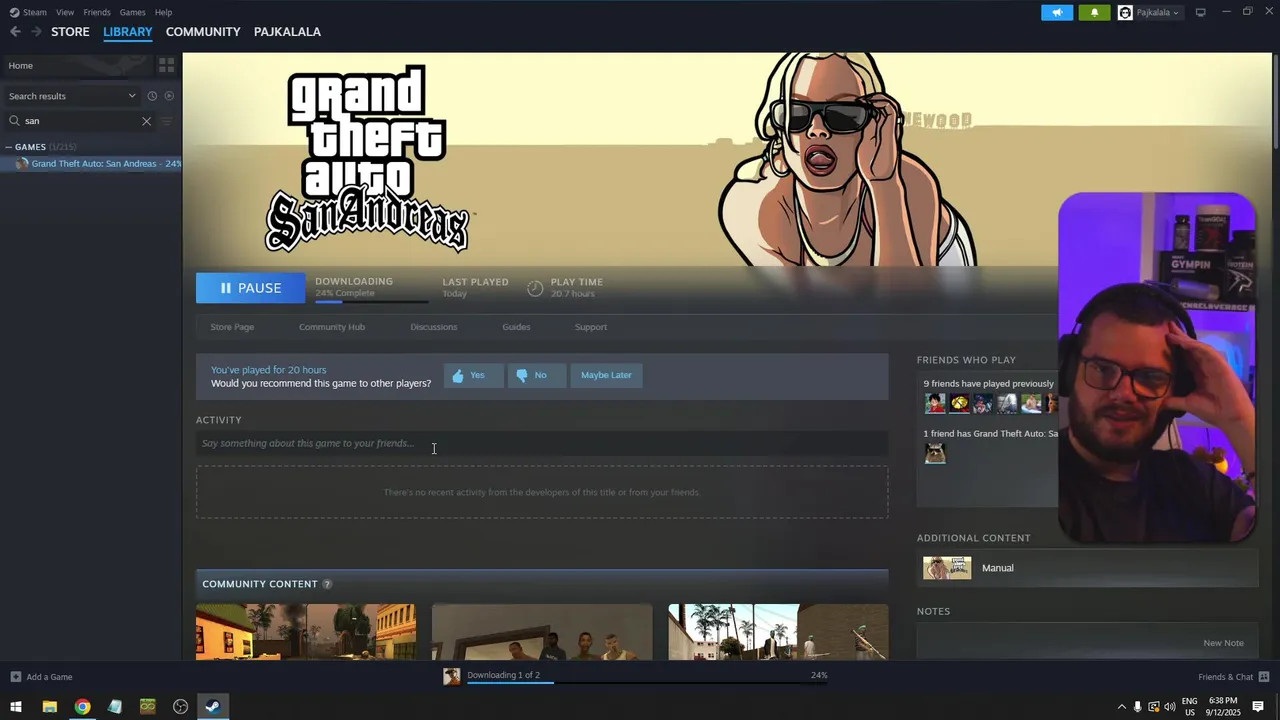Go back with the navigation back arrow

tap(15, 32)
